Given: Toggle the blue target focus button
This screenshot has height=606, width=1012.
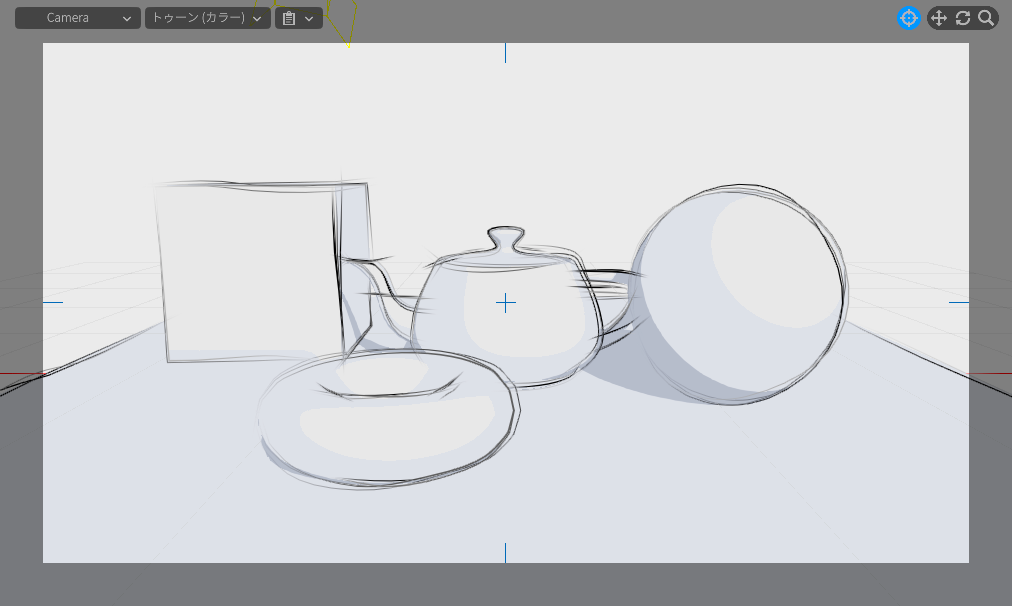Looking at the screenshot, I should [x=909, y=18].
